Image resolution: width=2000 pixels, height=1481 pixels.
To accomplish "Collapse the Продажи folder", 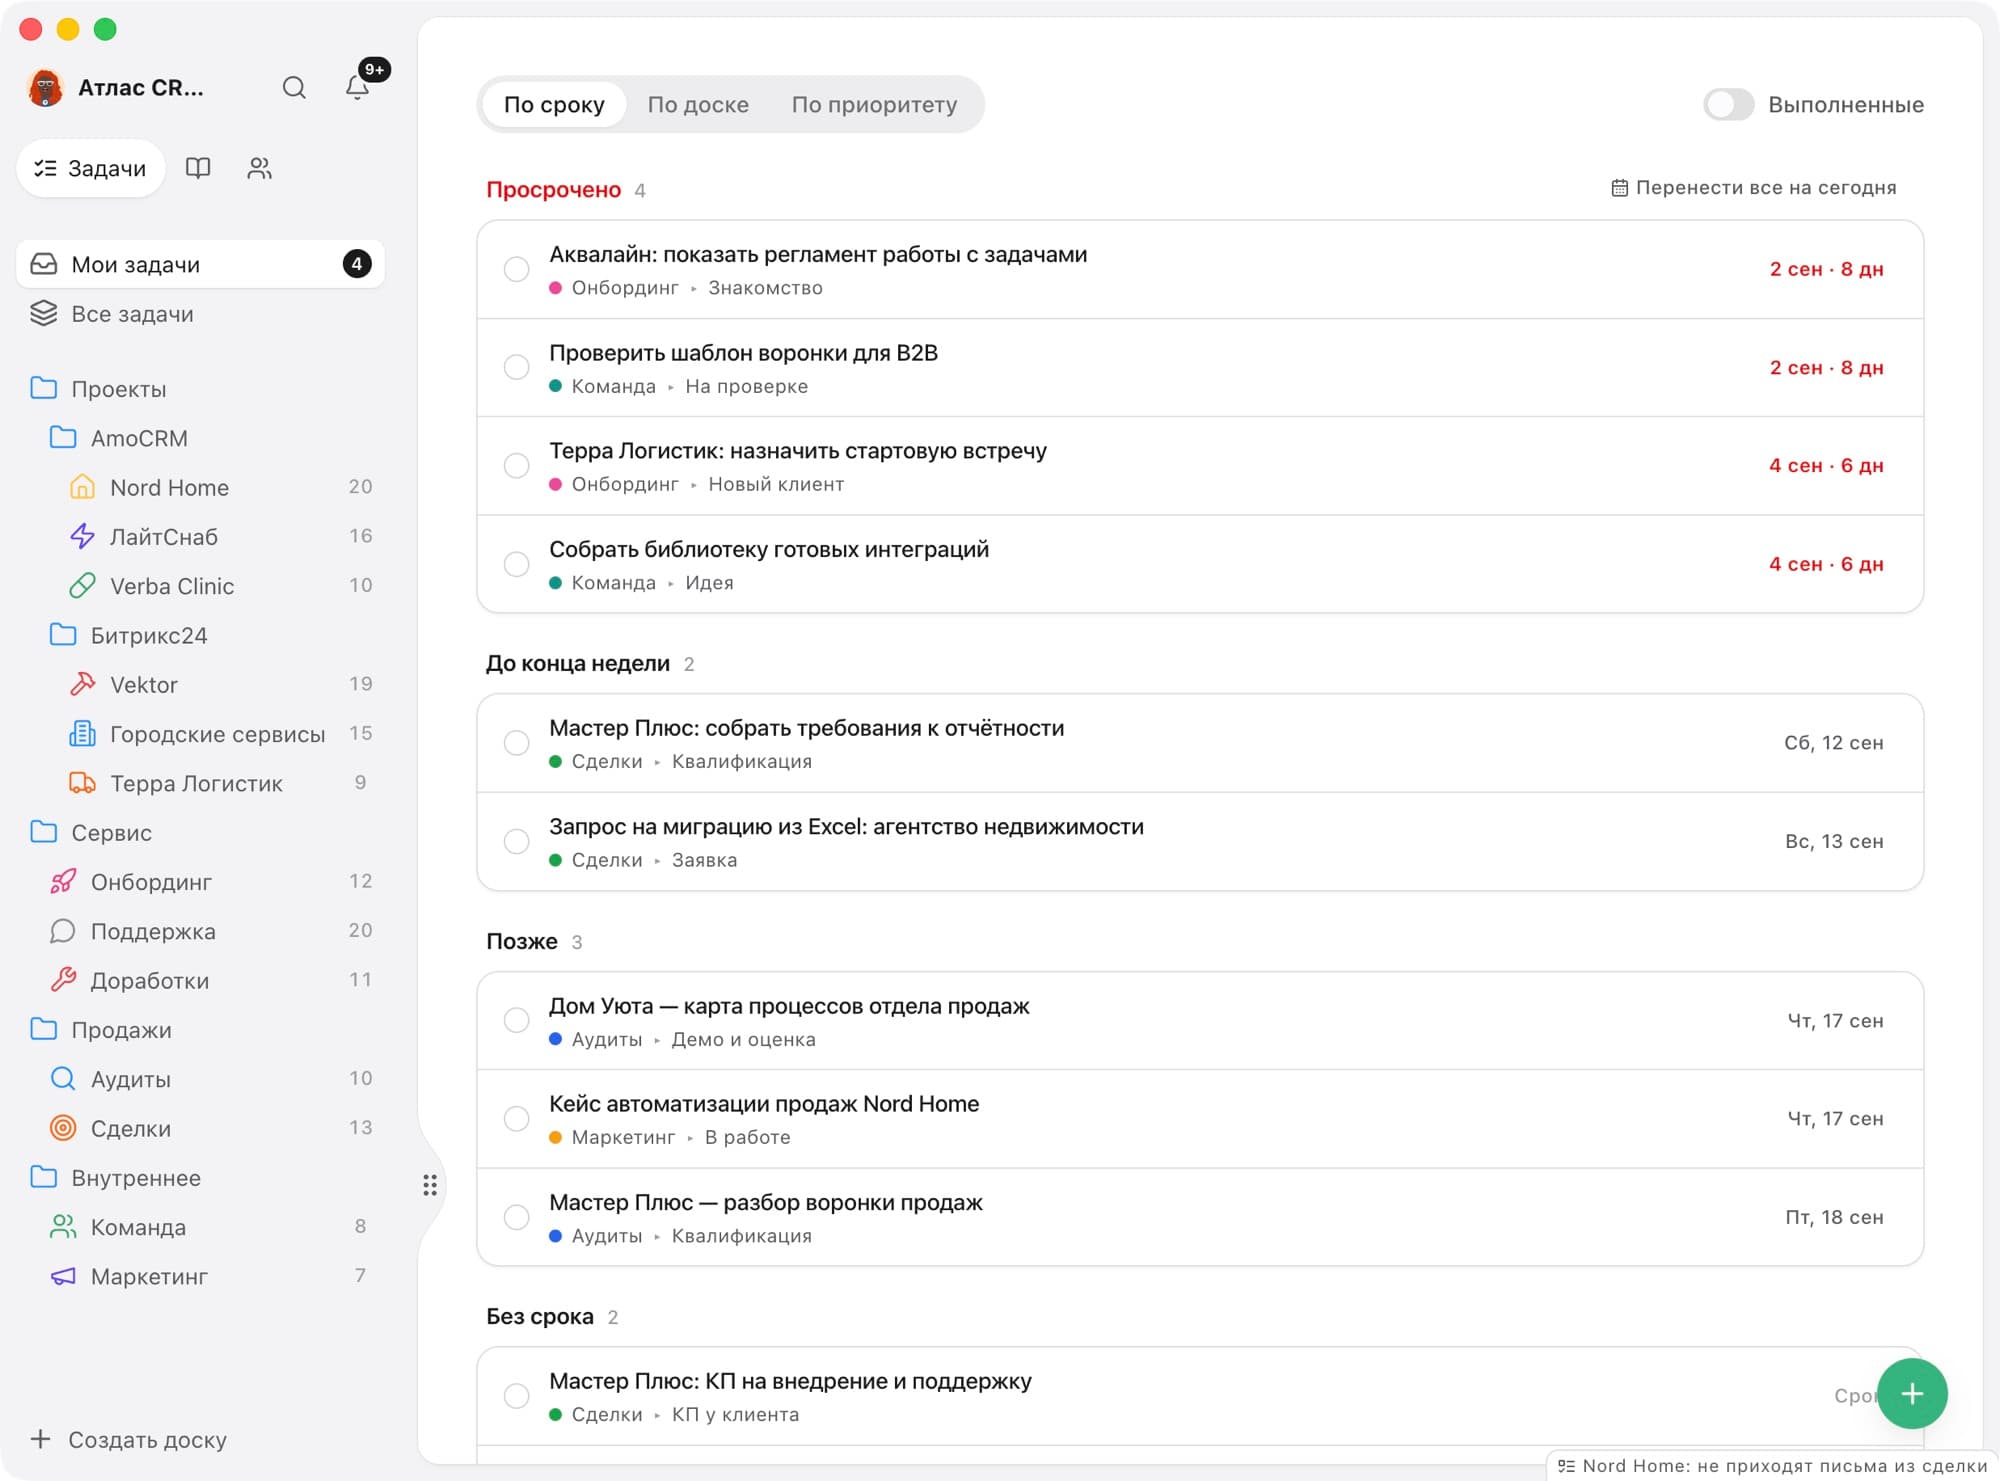I will click(200, 1030).
